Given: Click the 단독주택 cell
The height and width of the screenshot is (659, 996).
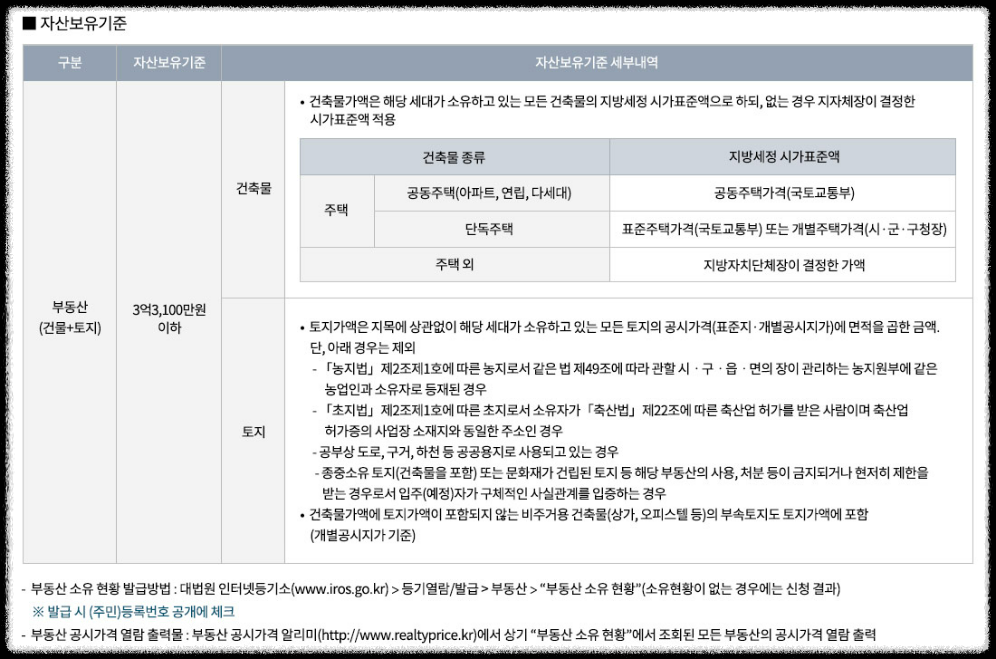Looking at the screenshot, I should pos(490,229).
